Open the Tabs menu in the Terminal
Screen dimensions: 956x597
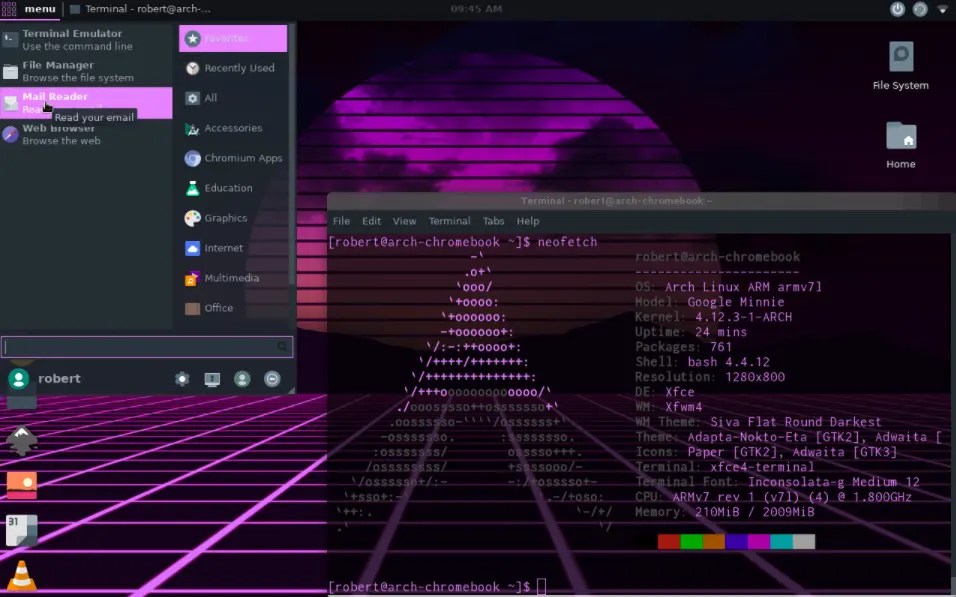click(493, 221)
